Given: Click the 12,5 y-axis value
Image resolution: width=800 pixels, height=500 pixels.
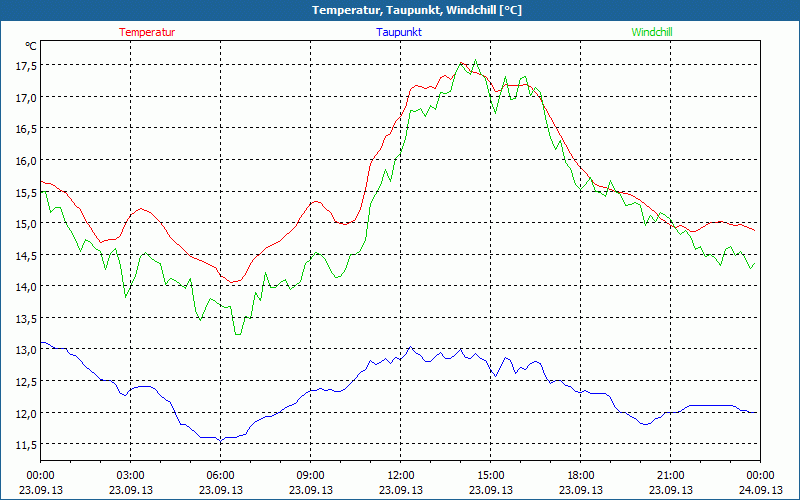Looking at the screenshot, I should coord(26,382).
